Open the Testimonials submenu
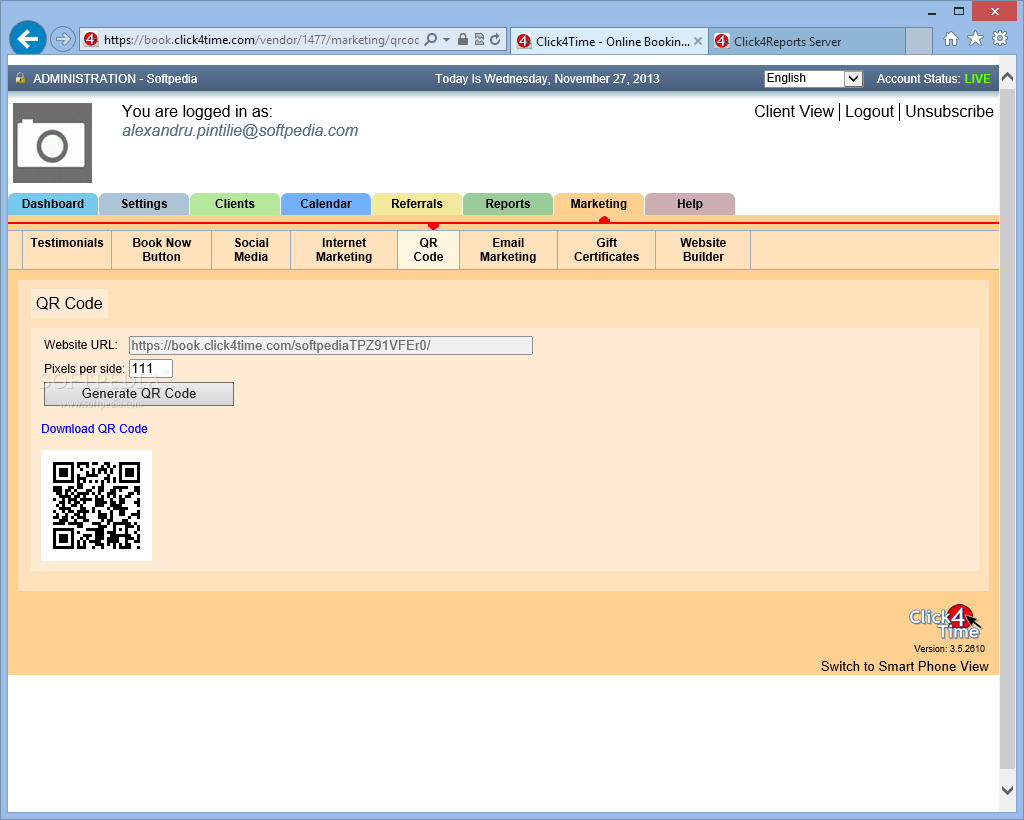This screenshot has height=820, width=1024. coord(67,249)
